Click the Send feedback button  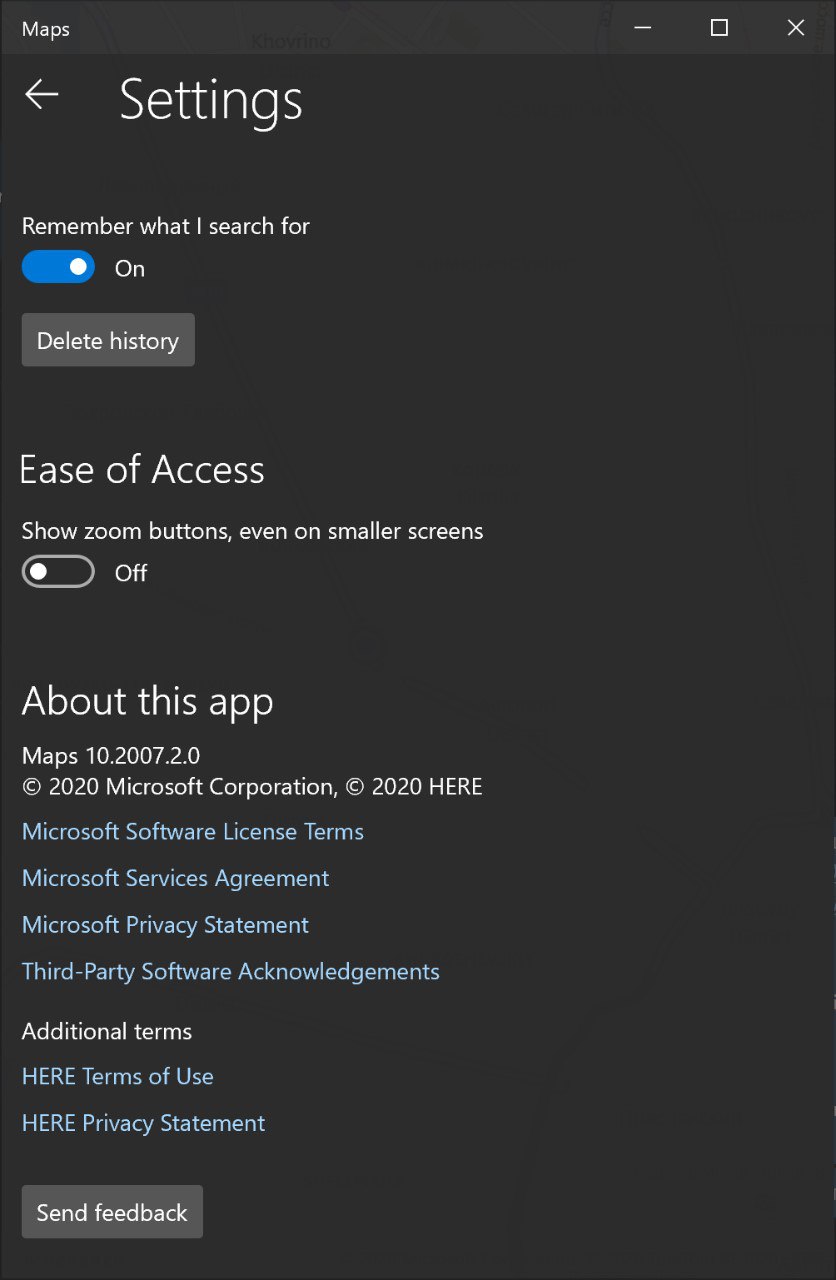coord(112,1212)
